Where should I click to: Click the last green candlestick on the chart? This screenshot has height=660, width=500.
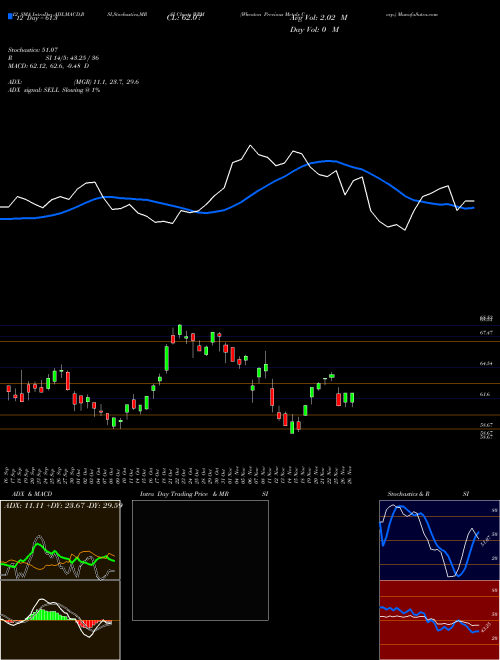click(x=352, y=398)
